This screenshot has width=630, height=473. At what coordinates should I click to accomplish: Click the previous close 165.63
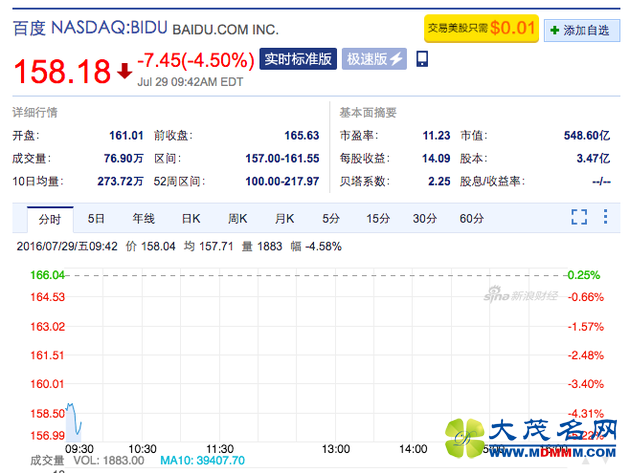[x=302, y=135]
